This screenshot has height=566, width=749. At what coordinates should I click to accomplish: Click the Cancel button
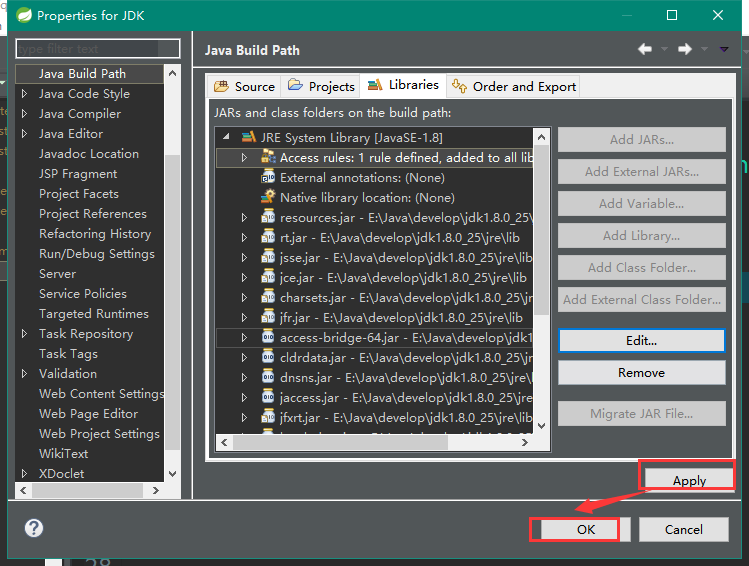tap(684, 529)
